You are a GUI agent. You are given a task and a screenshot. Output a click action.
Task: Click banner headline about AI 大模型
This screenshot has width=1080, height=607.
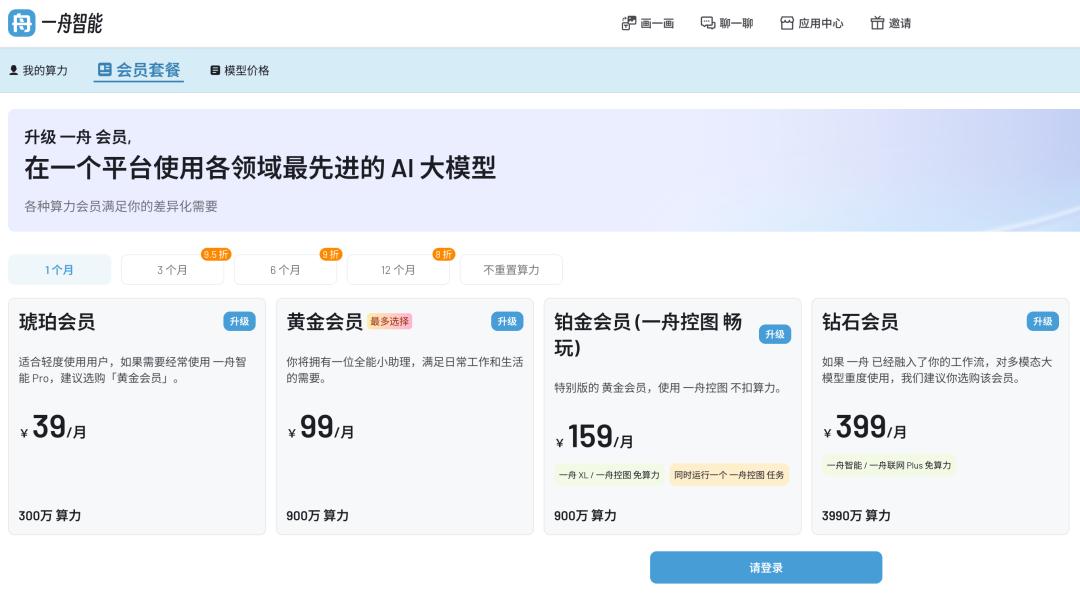(260, 167)
